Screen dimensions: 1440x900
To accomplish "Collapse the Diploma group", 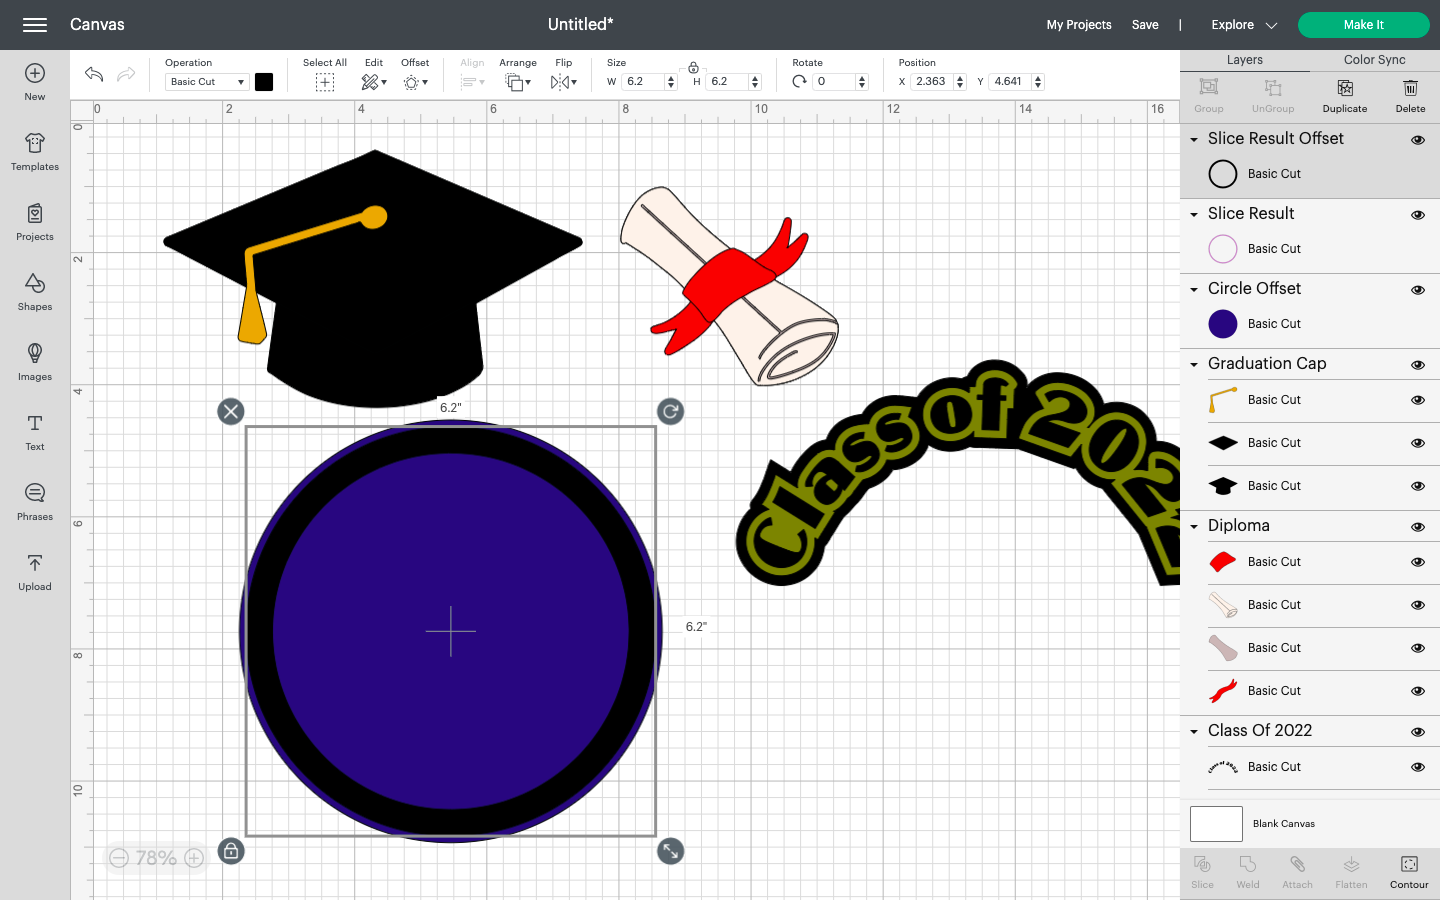I will (x=1194, y=527).
